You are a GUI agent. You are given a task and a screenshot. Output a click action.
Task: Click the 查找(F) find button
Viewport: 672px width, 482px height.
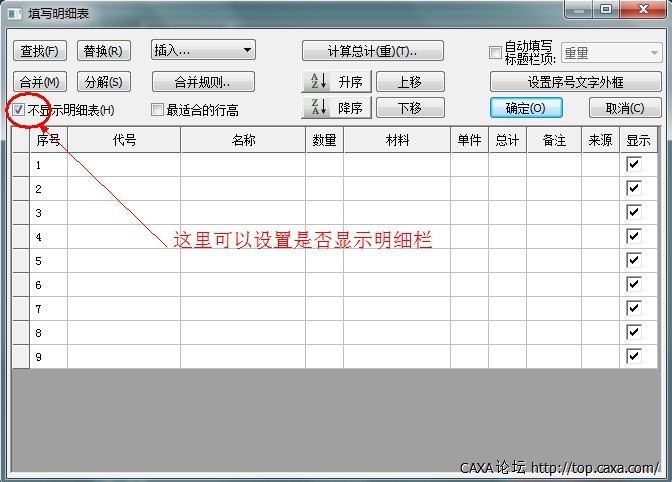click(39, 51)
